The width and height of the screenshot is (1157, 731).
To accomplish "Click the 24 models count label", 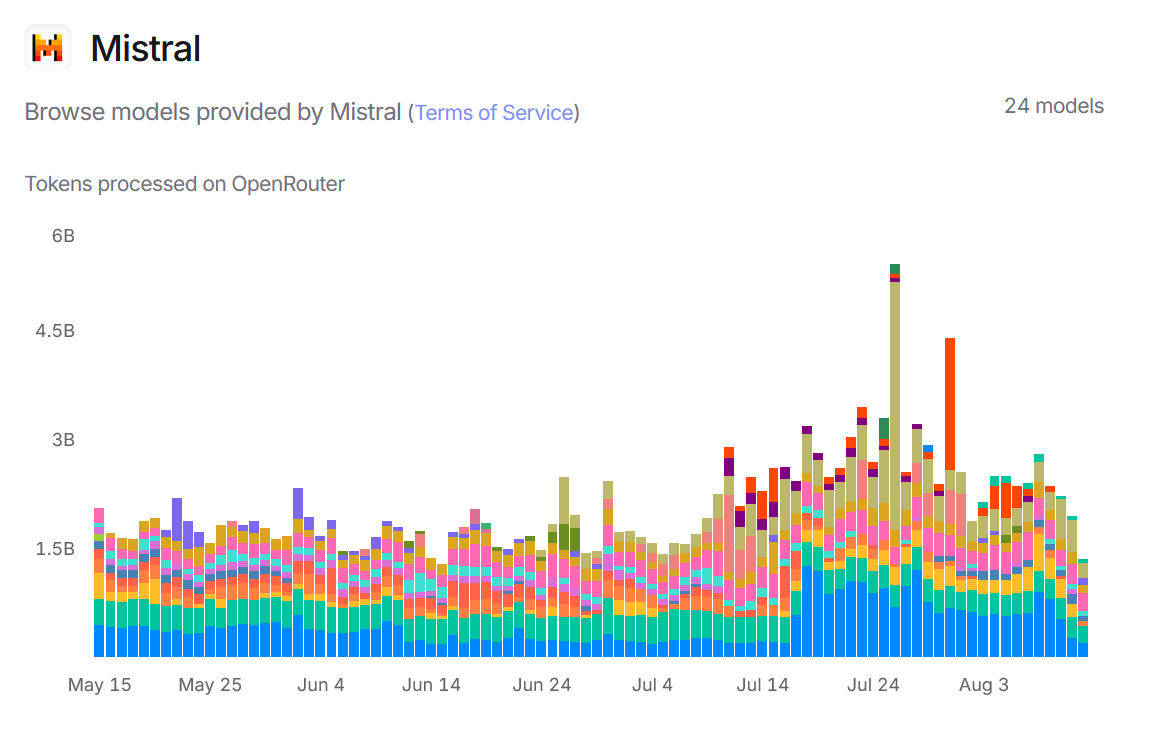I will [1054, 106].
